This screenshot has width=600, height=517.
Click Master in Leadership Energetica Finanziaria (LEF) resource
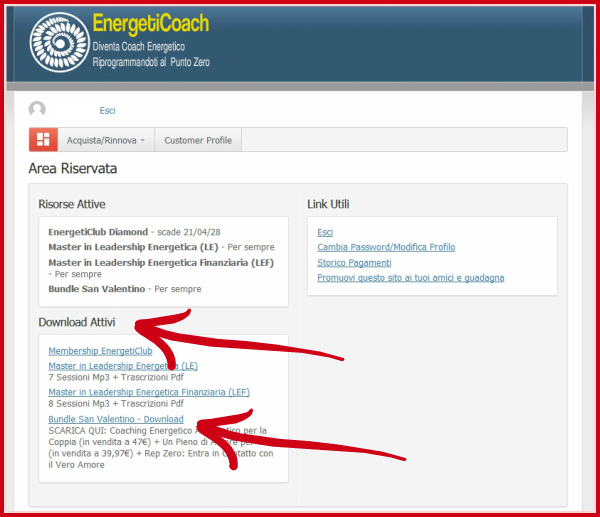click(x=161, y=263)
